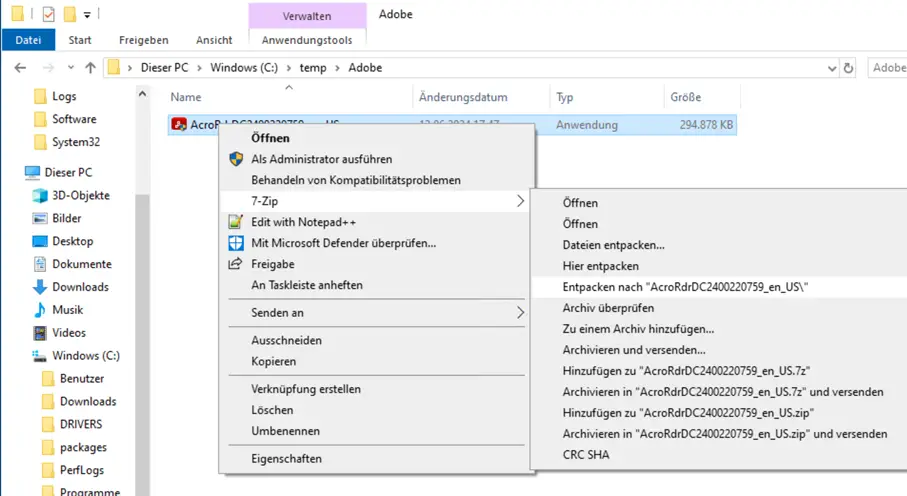This screenshot has width=907, height=496.
Task: Click the Freigabe share icon
Action: click(235, 264)
